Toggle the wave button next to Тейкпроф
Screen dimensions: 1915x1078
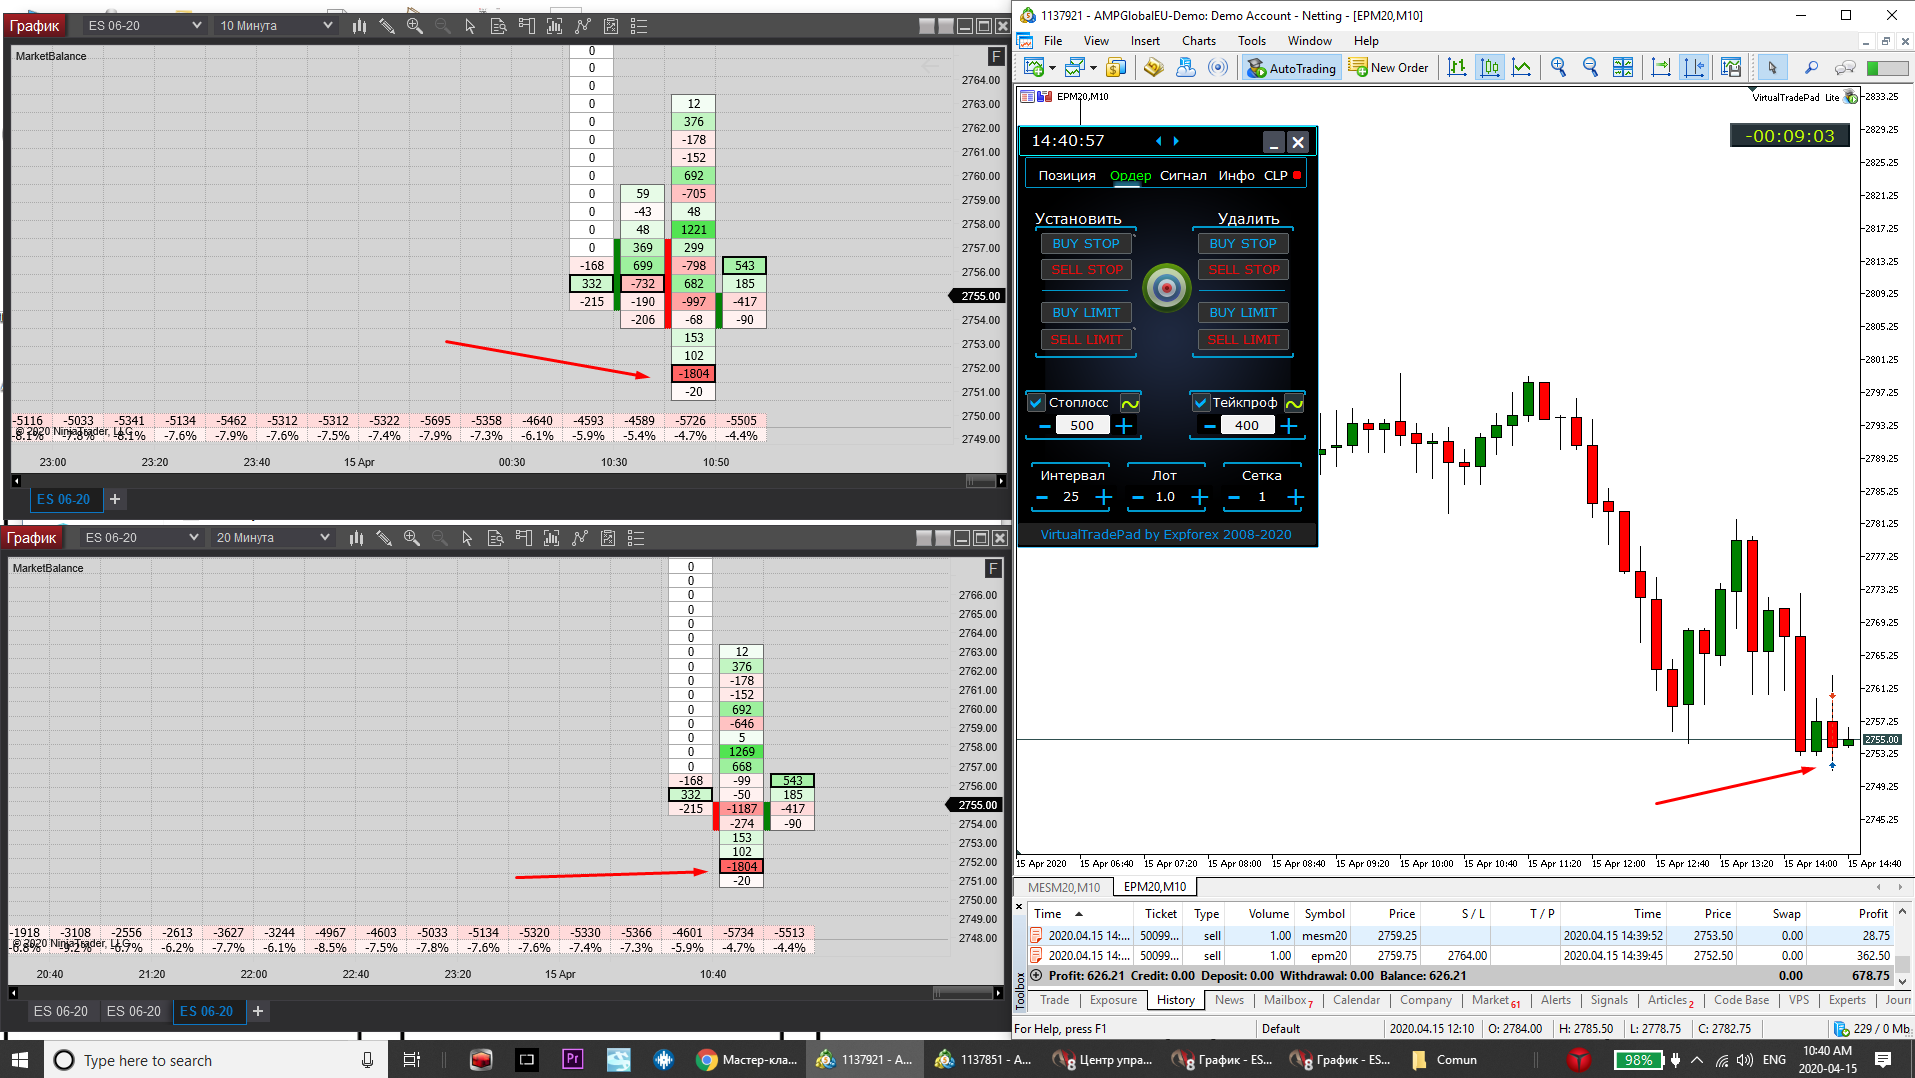pos(1294,403)
